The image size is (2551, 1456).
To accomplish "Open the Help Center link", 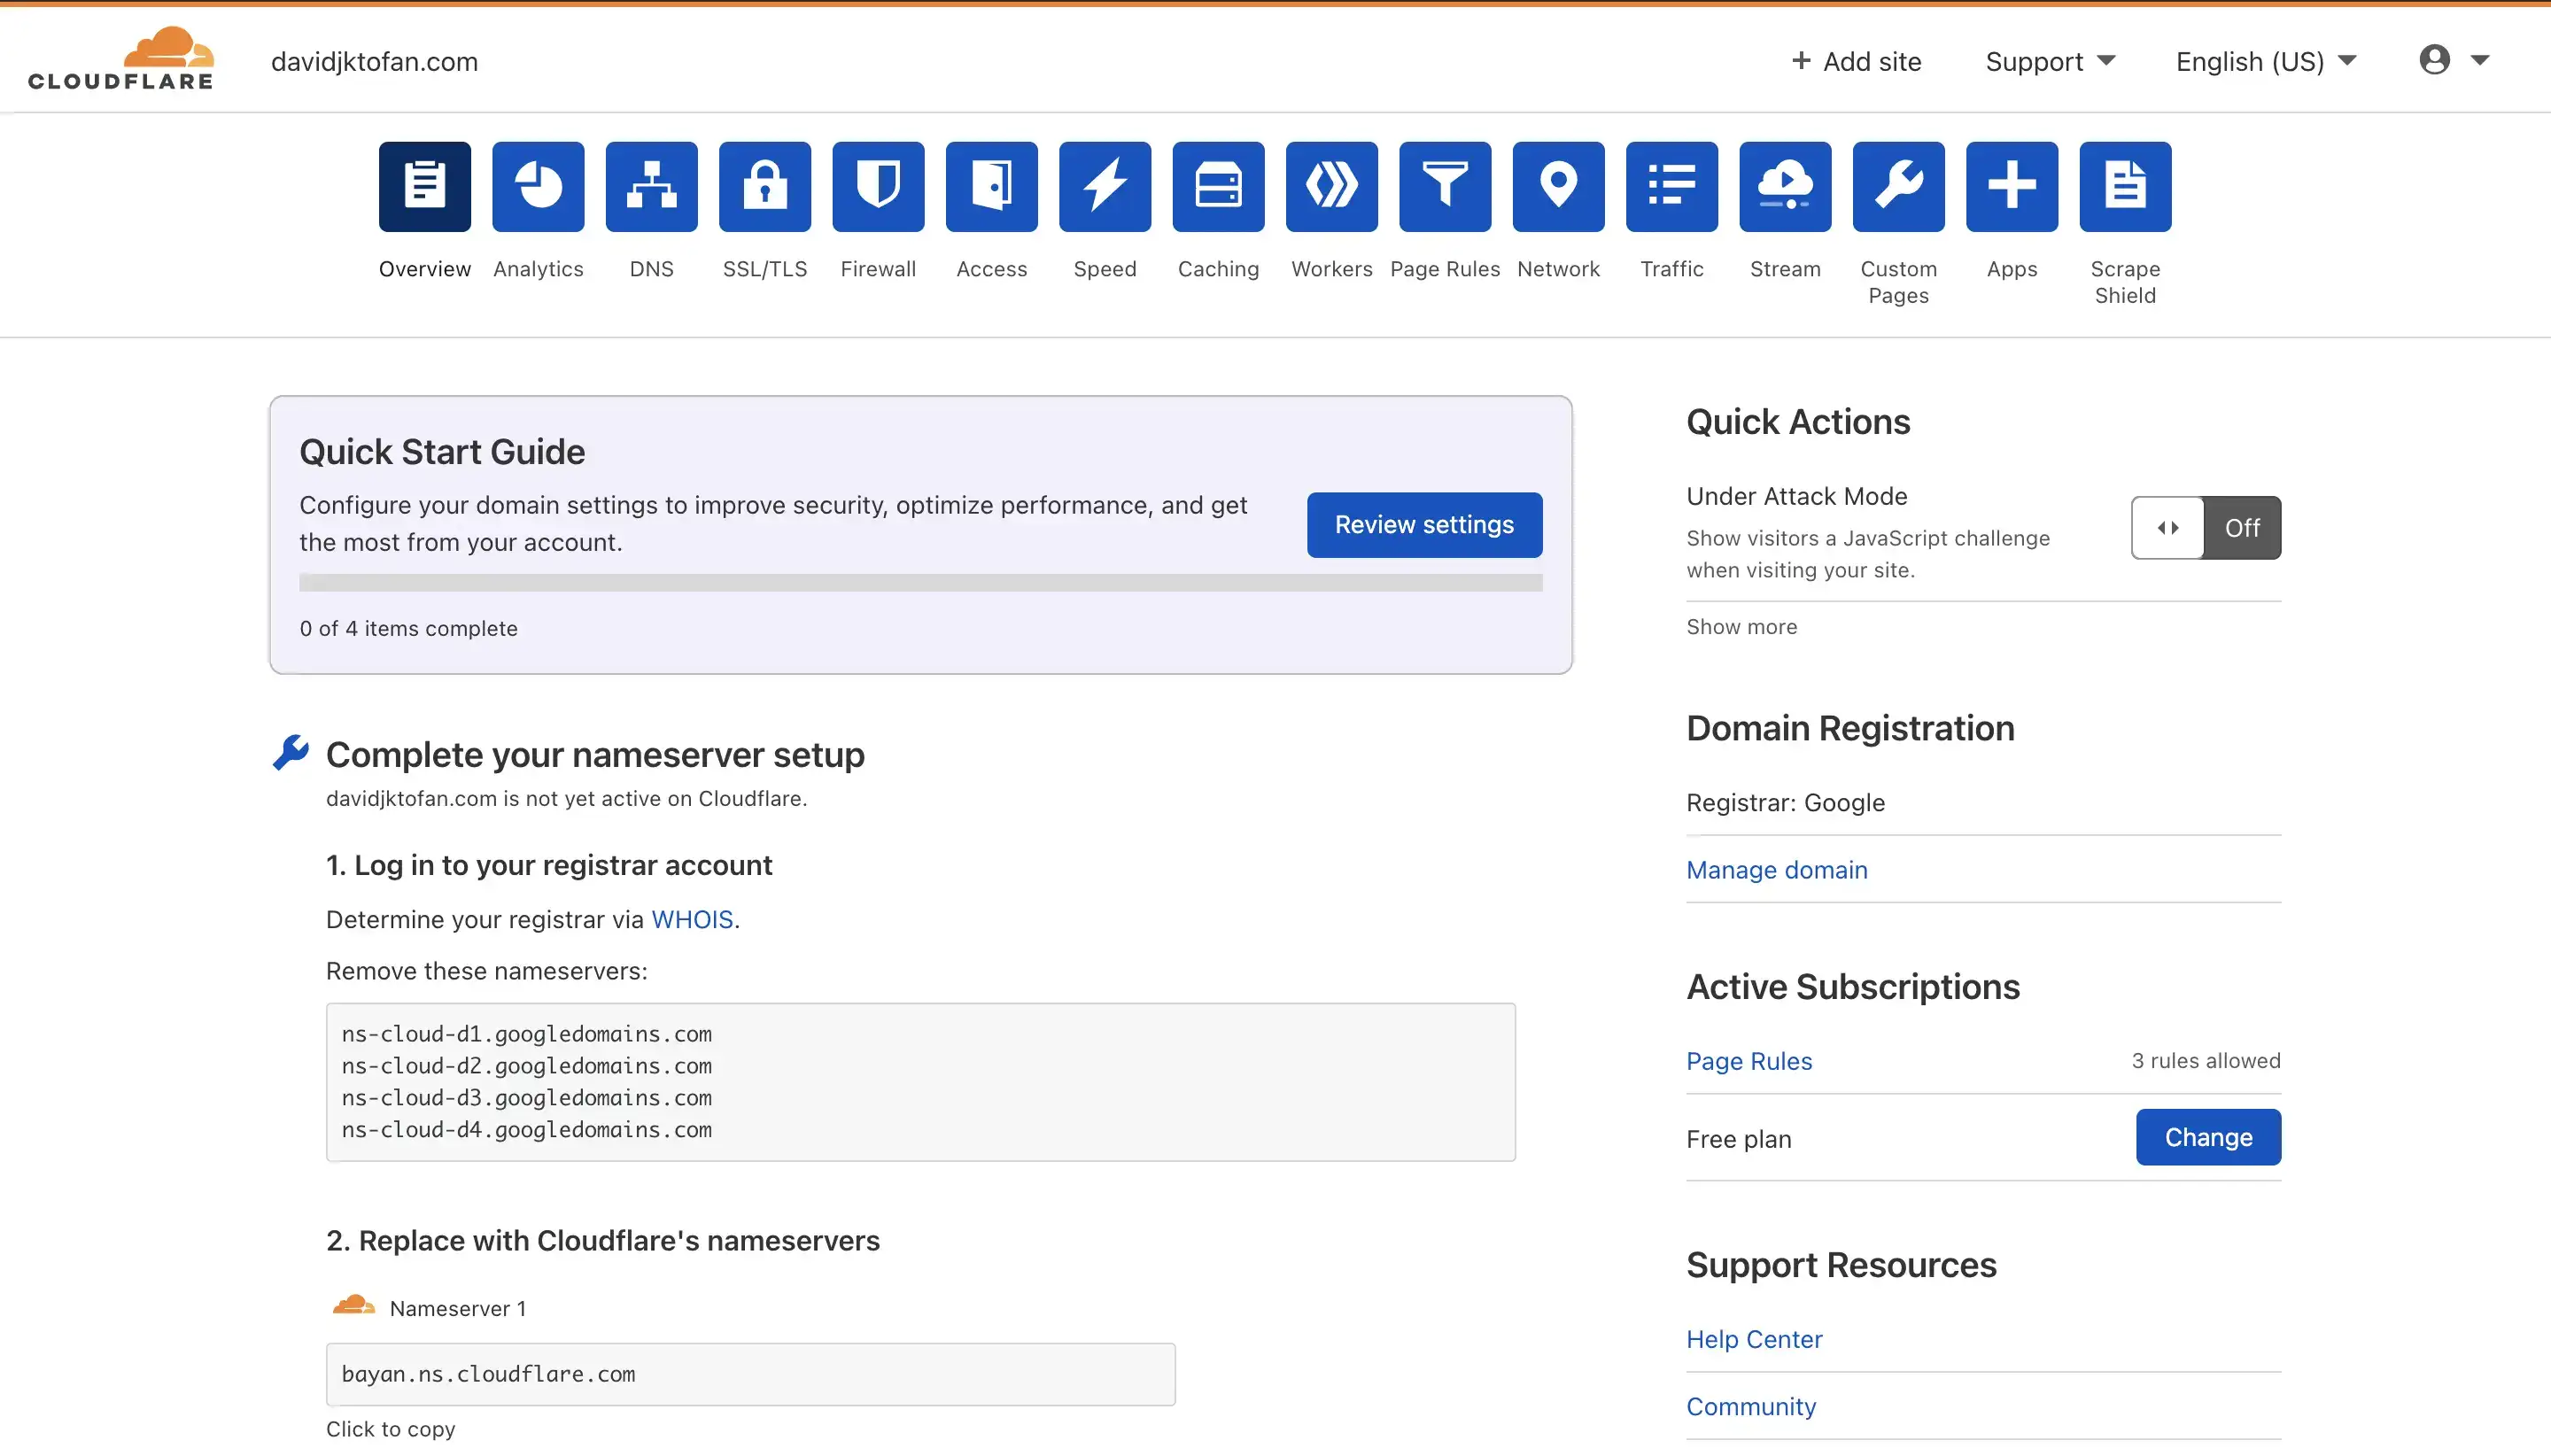I will click(x=1754, y=1339).
